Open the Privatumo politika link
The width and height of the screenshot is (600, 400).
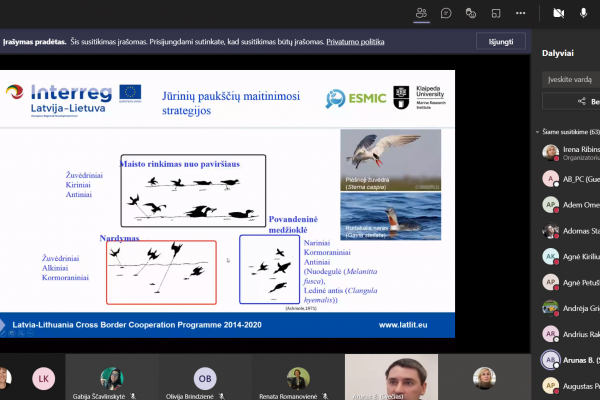coord(355,42)
